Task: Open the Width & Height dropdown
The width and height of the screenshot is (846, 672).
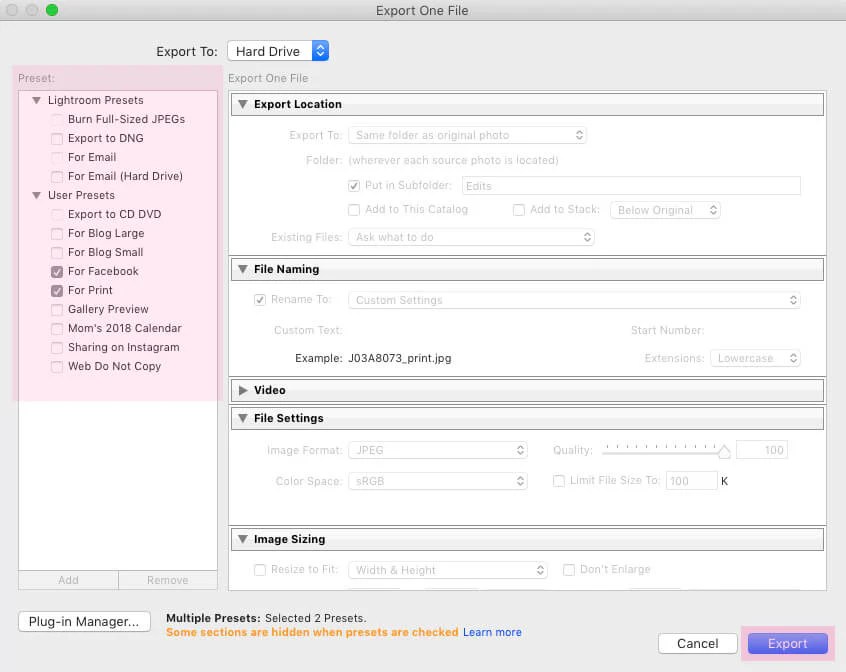Action: 448,571
